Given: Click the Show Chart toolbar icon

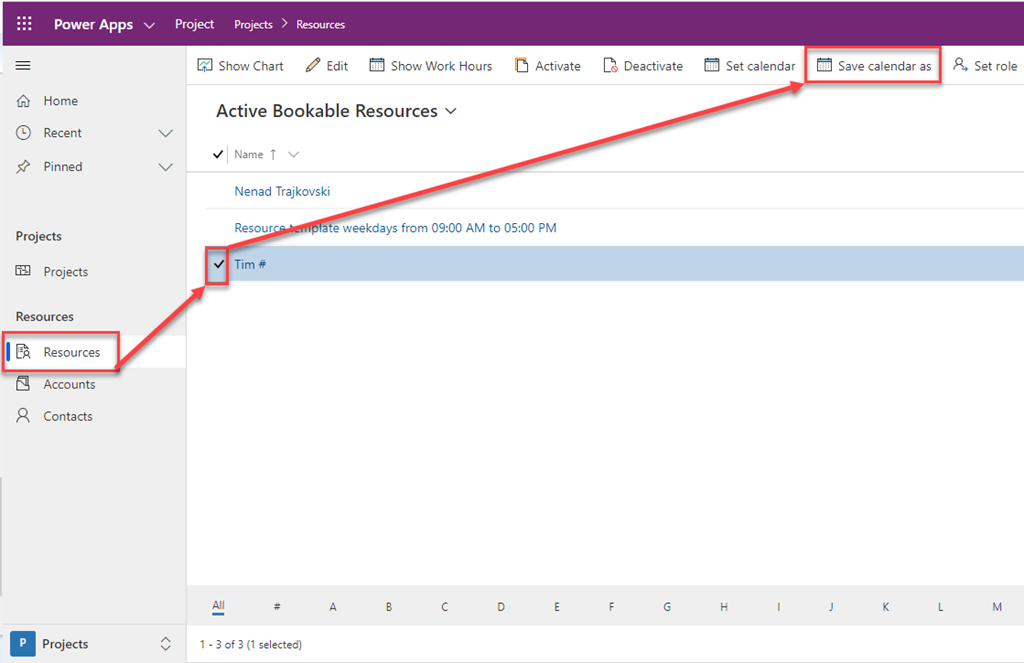Looking at the screenshot, I should coord(205,66).
